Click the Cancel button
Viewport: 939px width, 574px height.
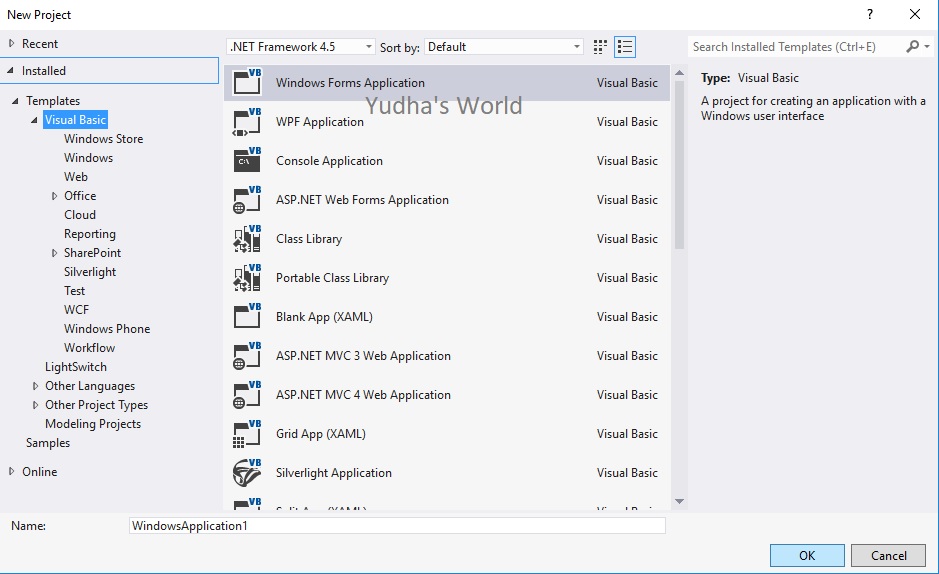pos(889,555)
